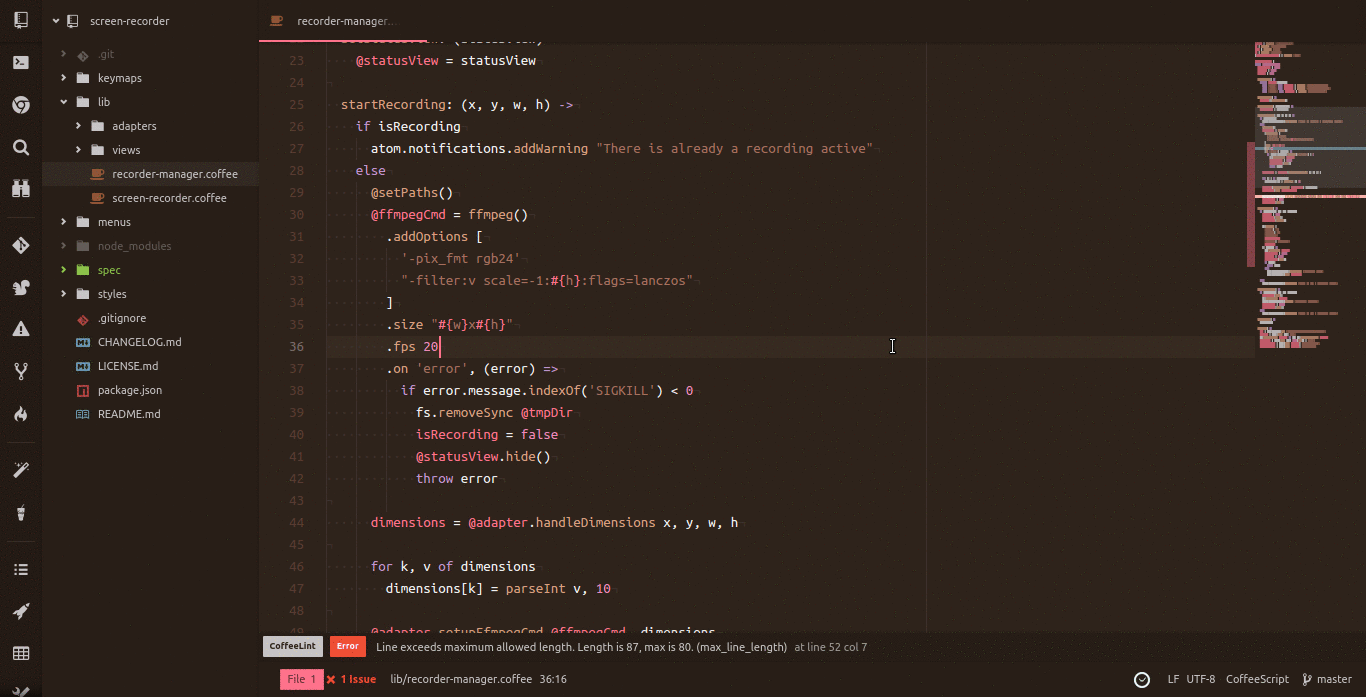This screenshot has height=697, width=1366.
Task: Open the lint warnings triangle icon
Action: (x=20, y=329)
